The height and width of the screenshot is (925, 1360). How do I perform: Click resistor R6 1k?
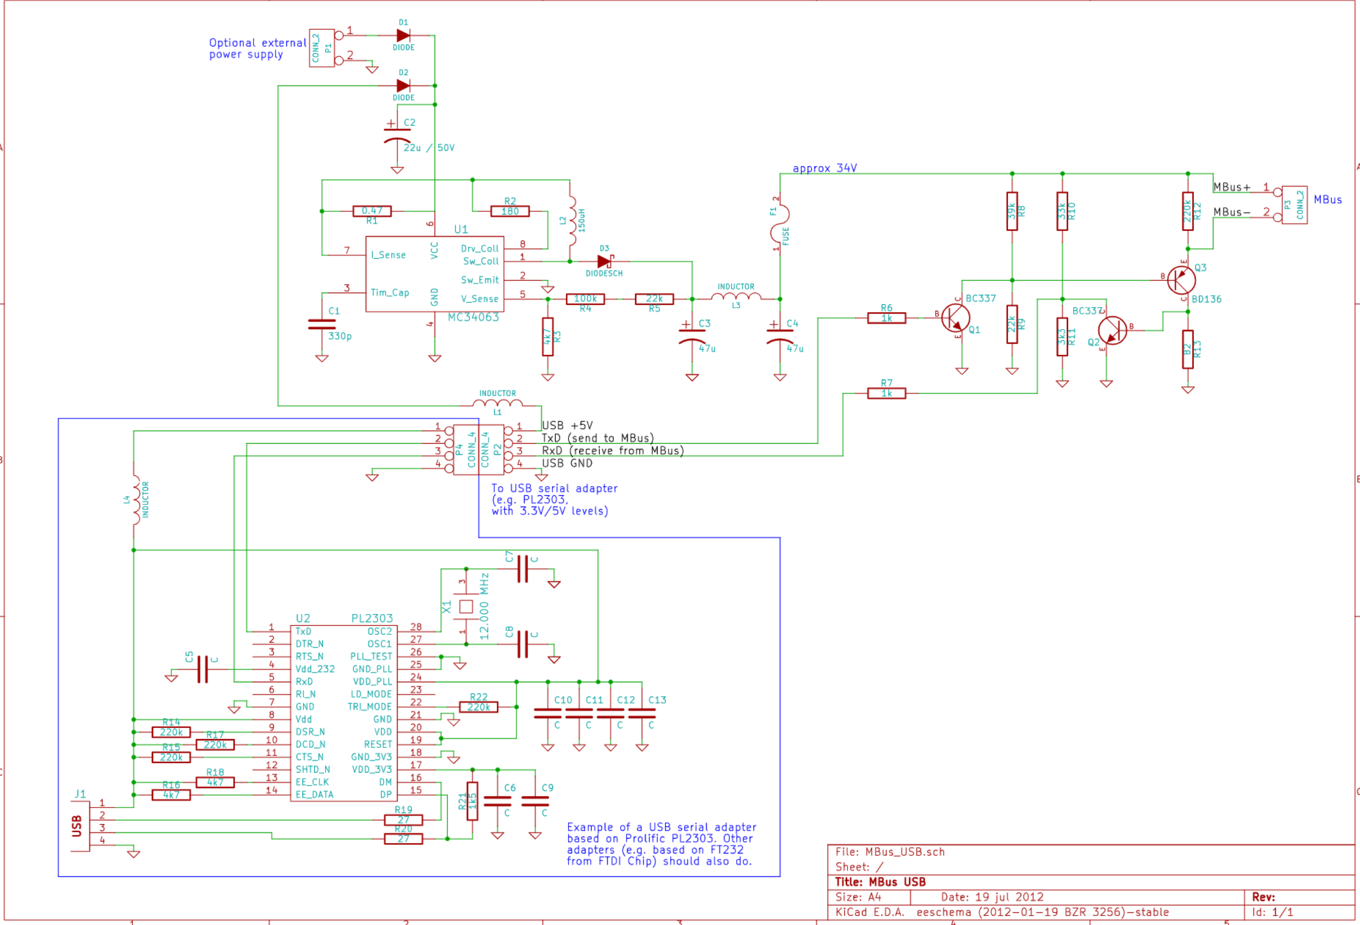(886, 318)
